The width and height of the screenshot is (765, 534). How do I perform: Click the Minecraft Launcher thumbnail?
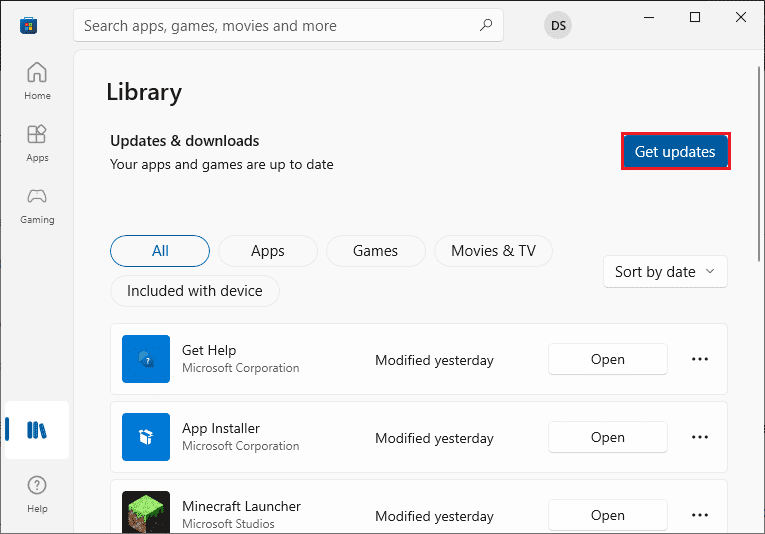(x=146, y=514)
